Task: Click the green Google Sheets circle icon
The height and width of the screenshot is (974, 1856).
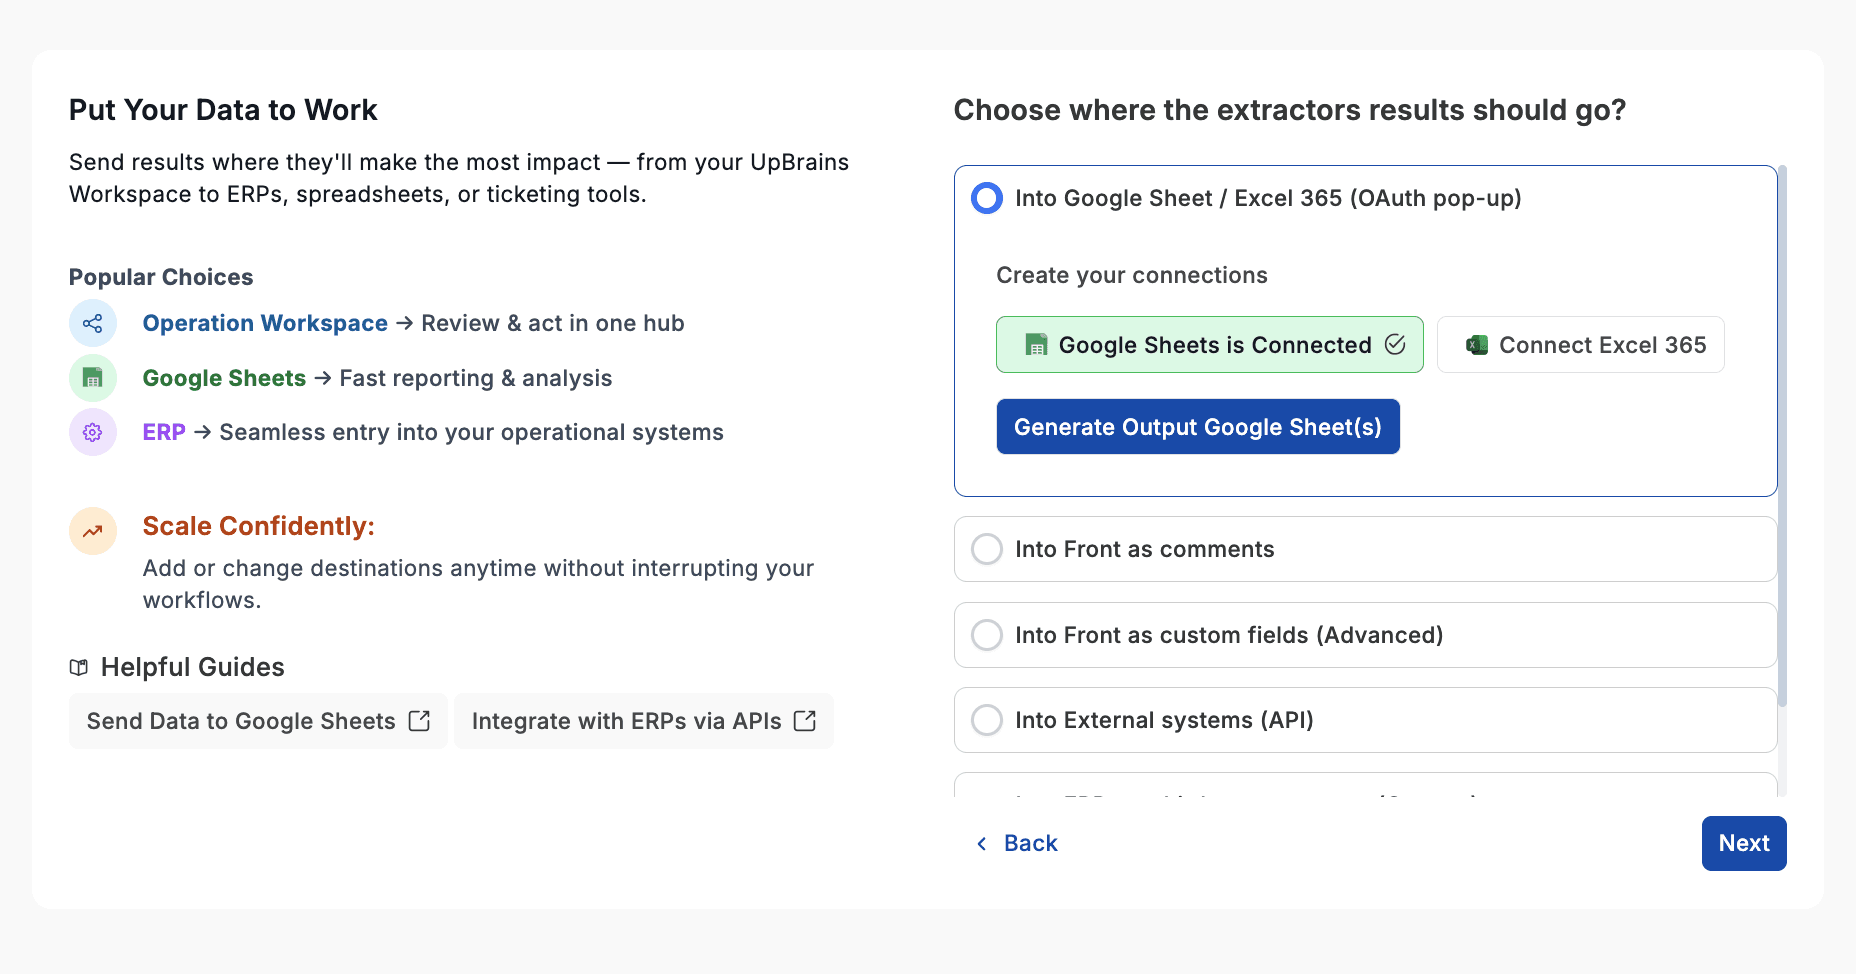Action: coord(93,378)
